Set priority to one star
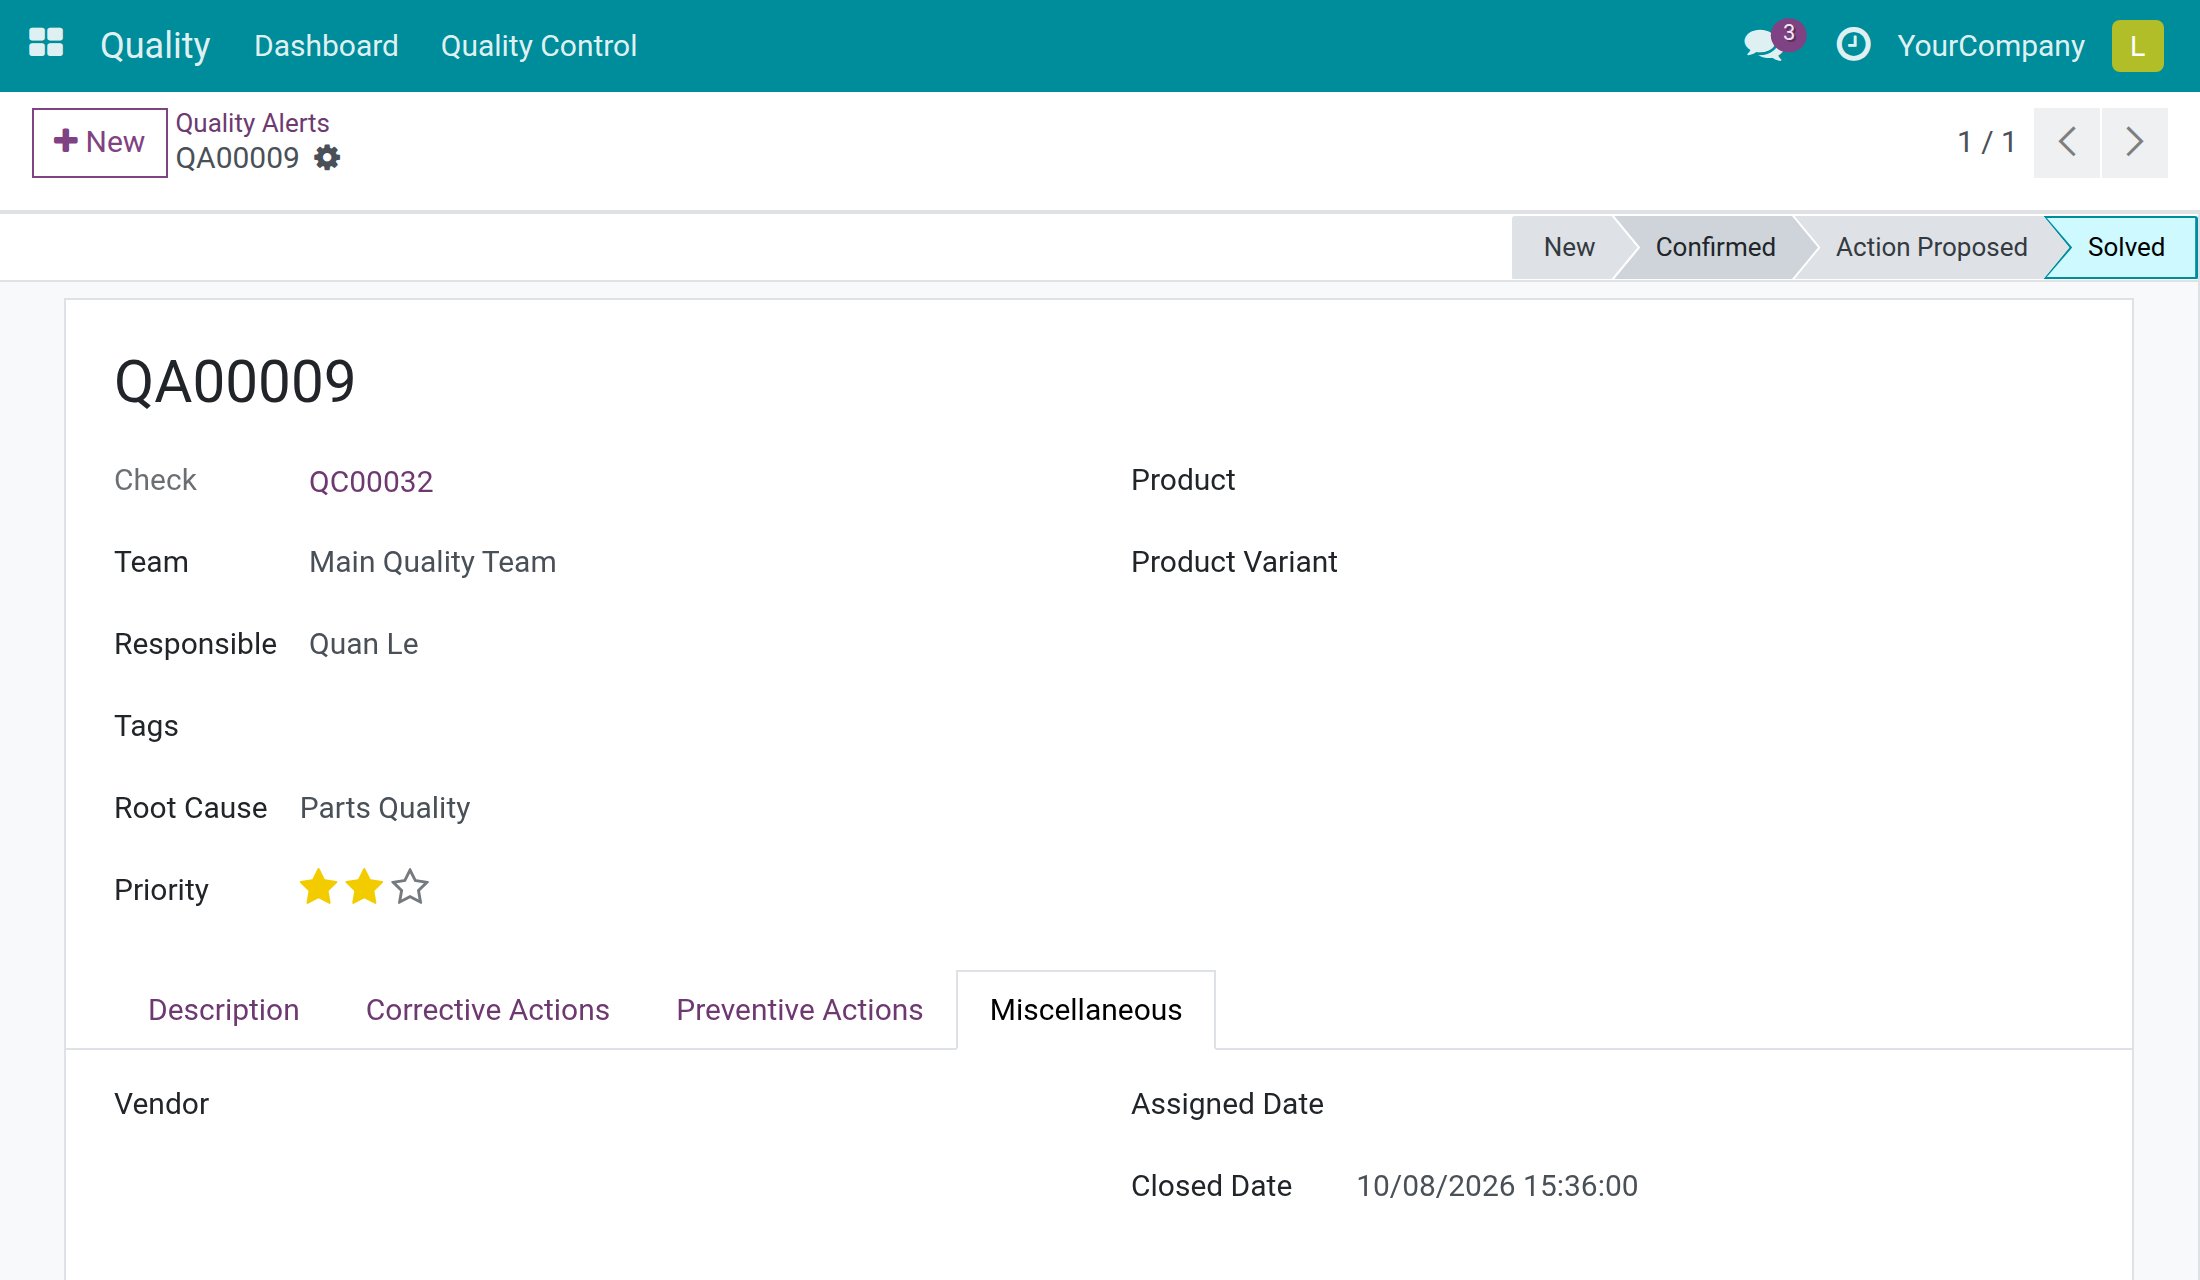This screenshot has width=2200, height=1280. point(318,888)
